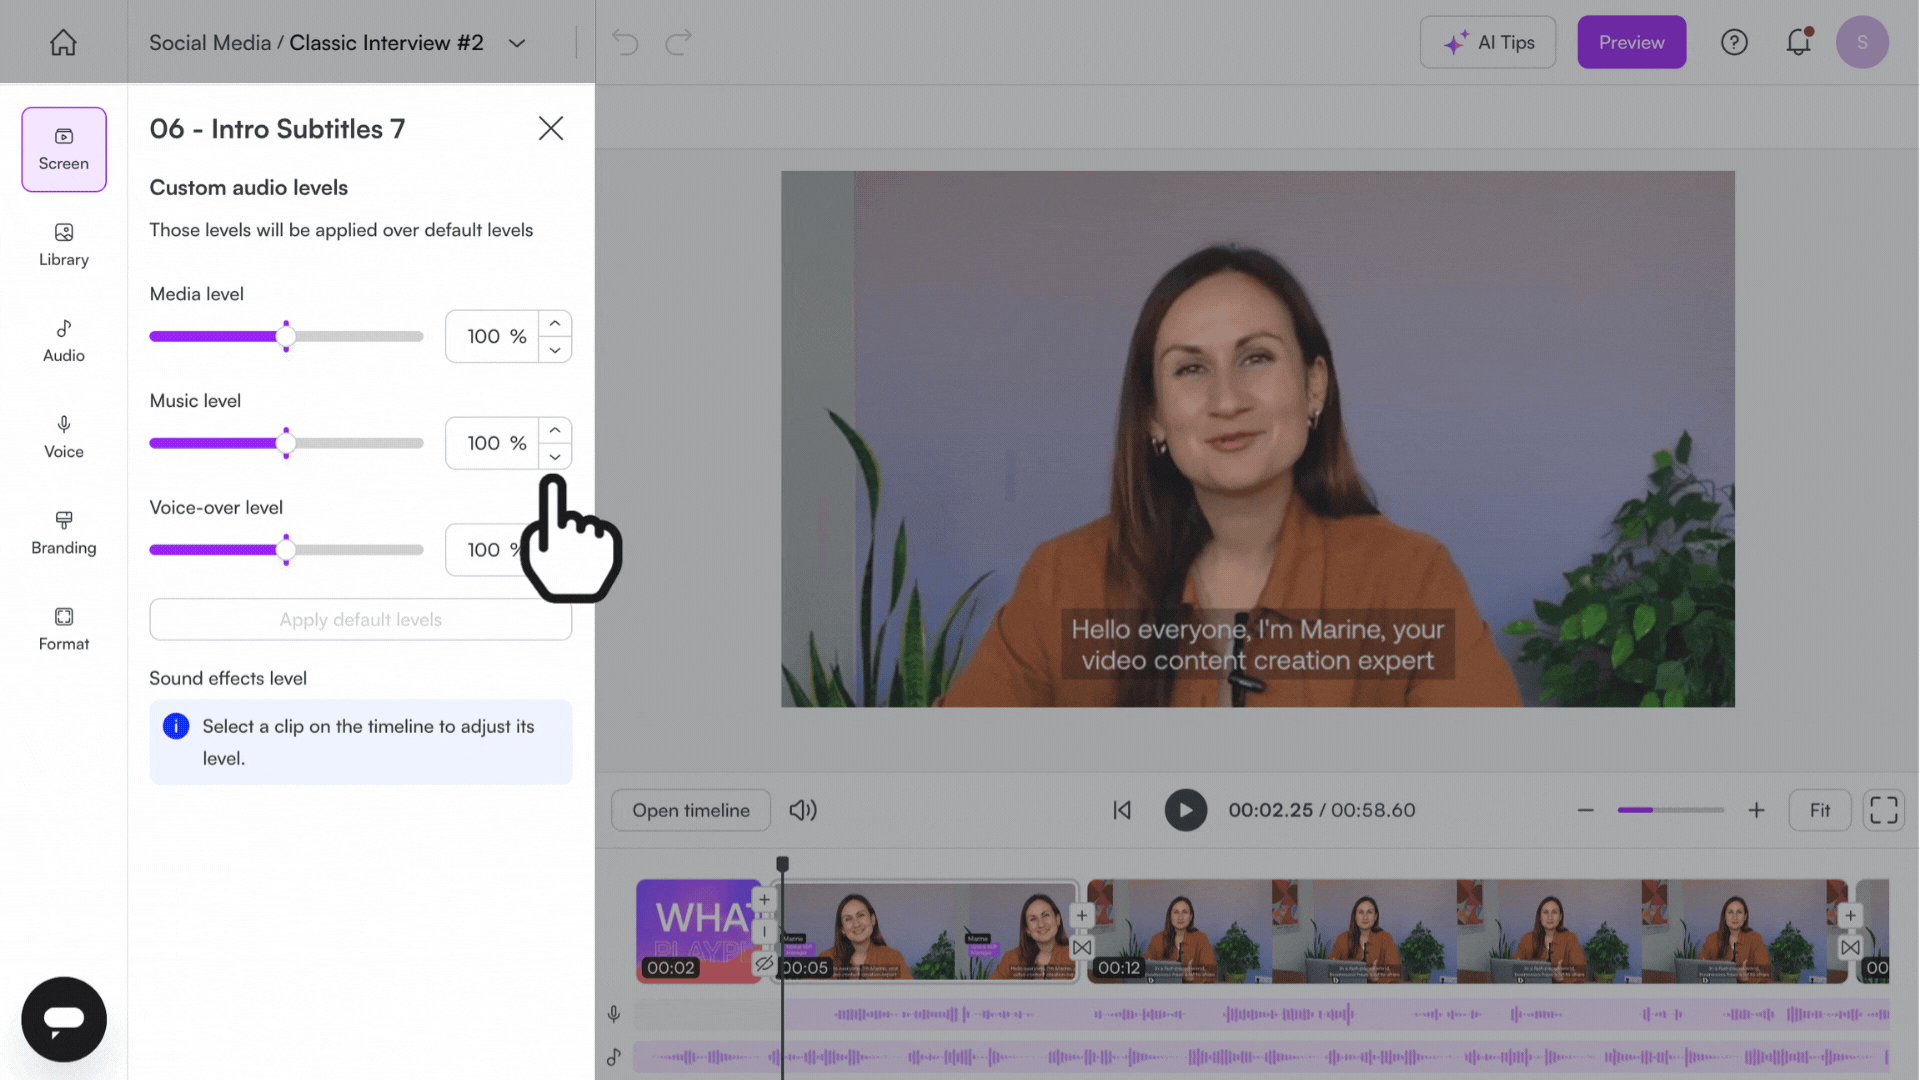Open the Branding sidebar panel
The width and height of the screenshot is (1920, 1080).
(64, 533)
